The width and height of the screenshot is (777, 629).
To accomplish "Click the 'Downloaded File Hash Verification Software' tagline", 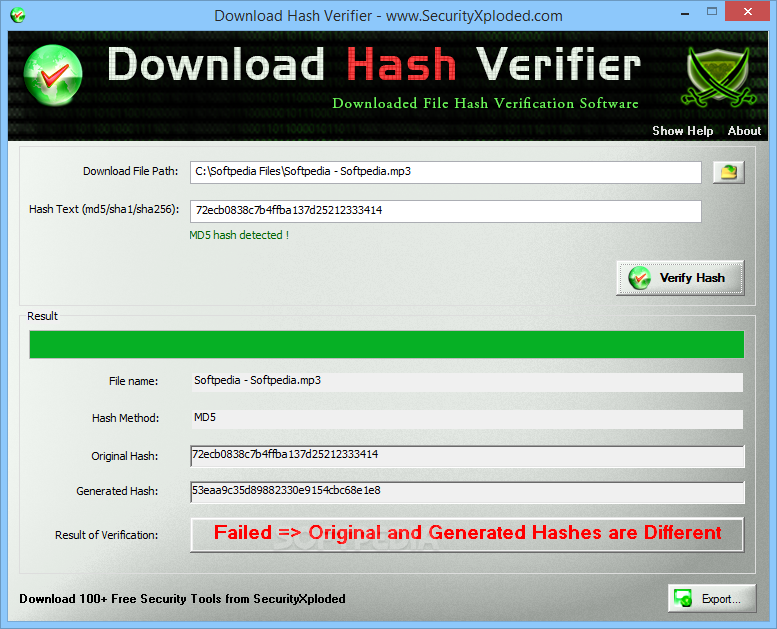I will (485, 103).
